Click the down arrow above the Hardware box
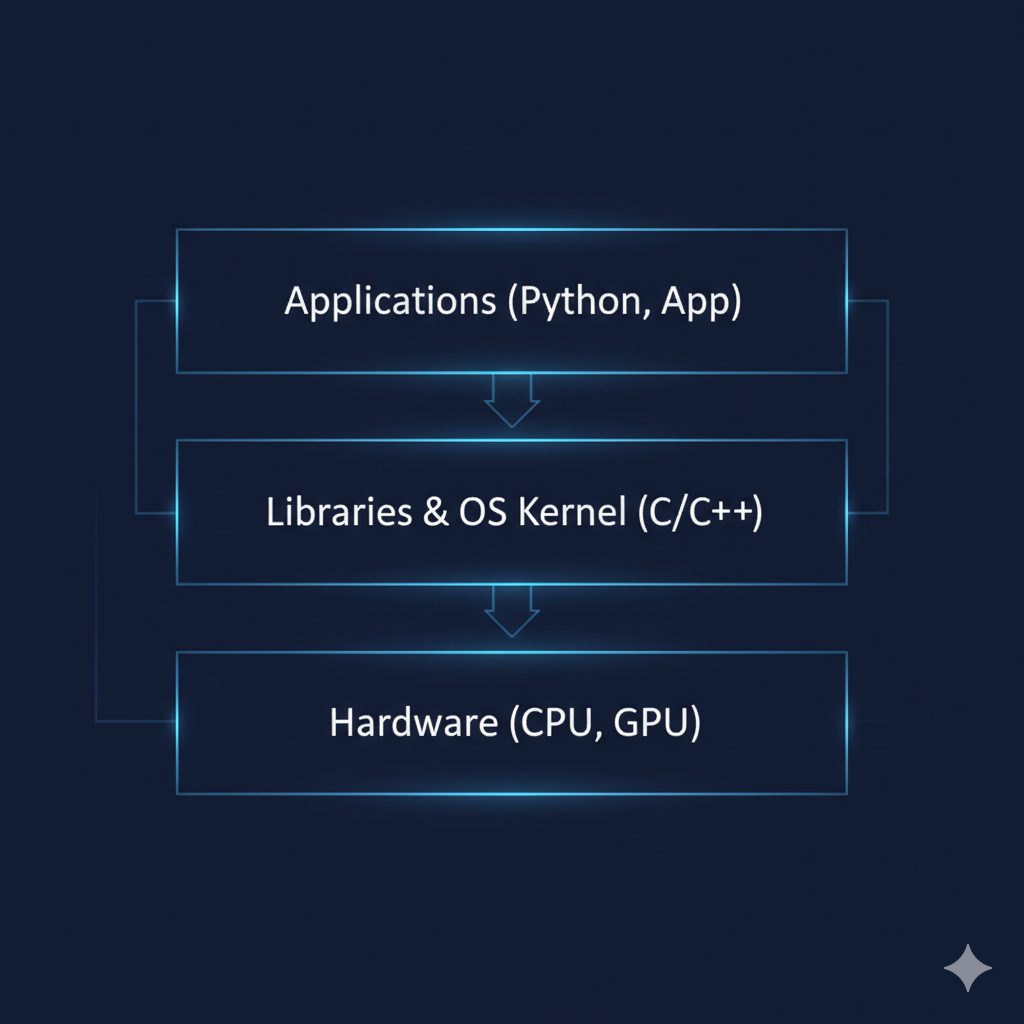 coord(511,612)
